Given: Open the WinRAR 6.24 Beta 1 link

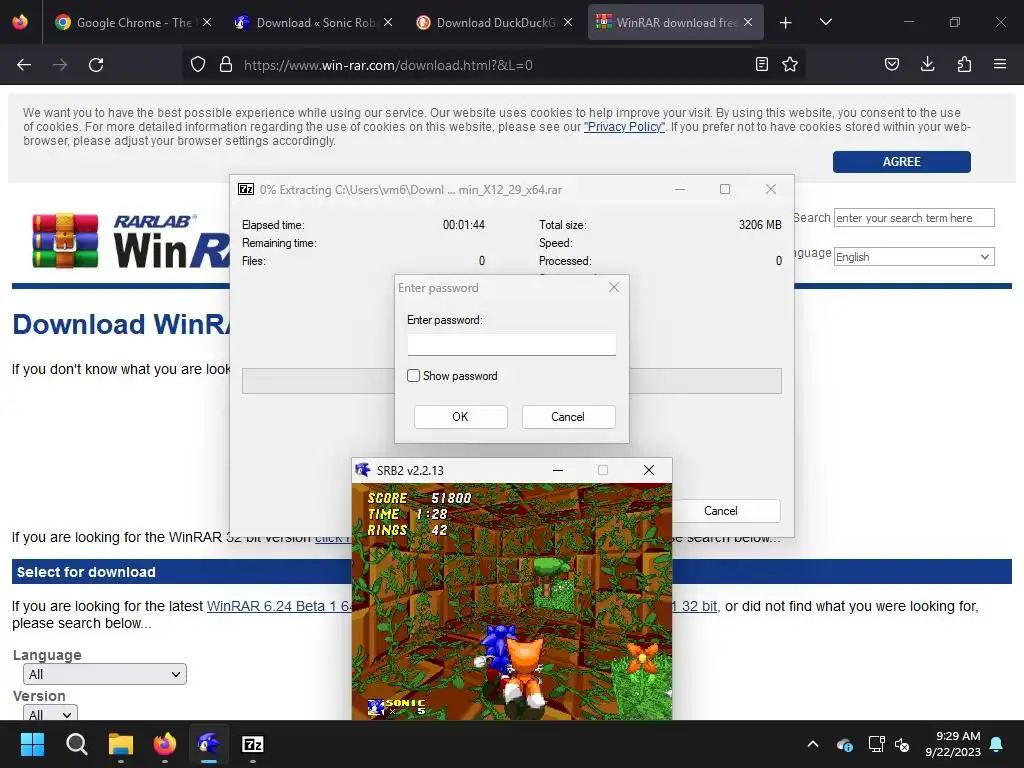Looking at the screenshot, I should 279,606.
